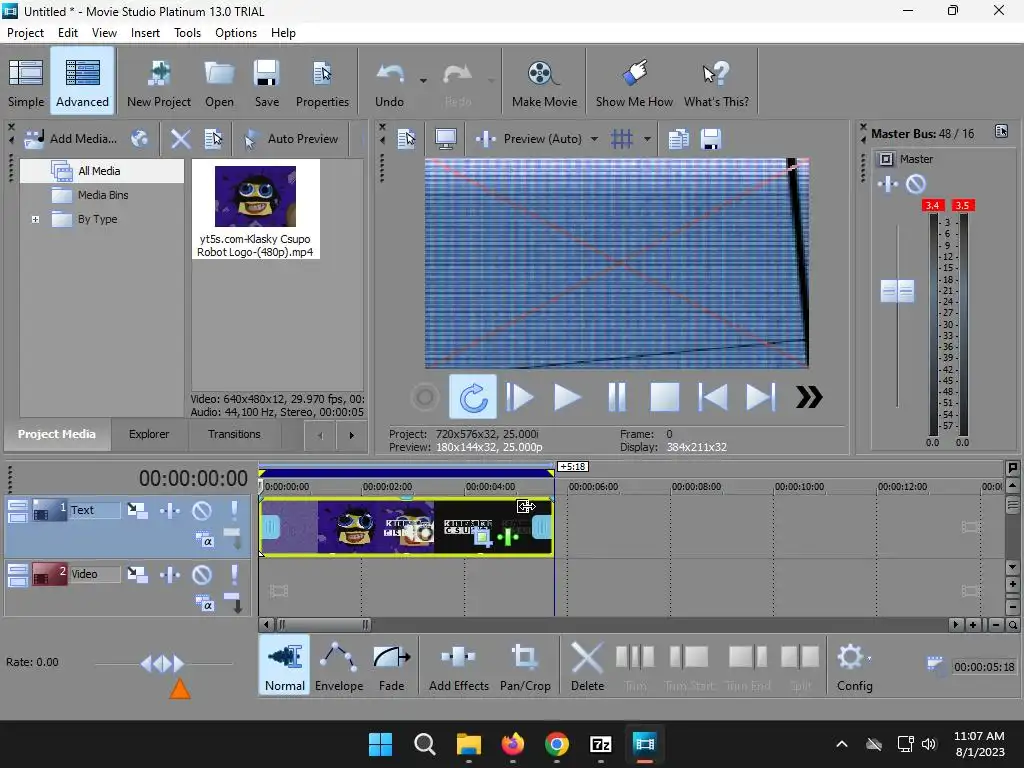1024x768 pixels.
Task: Go to project end button
Action: (x=760, y=397)
